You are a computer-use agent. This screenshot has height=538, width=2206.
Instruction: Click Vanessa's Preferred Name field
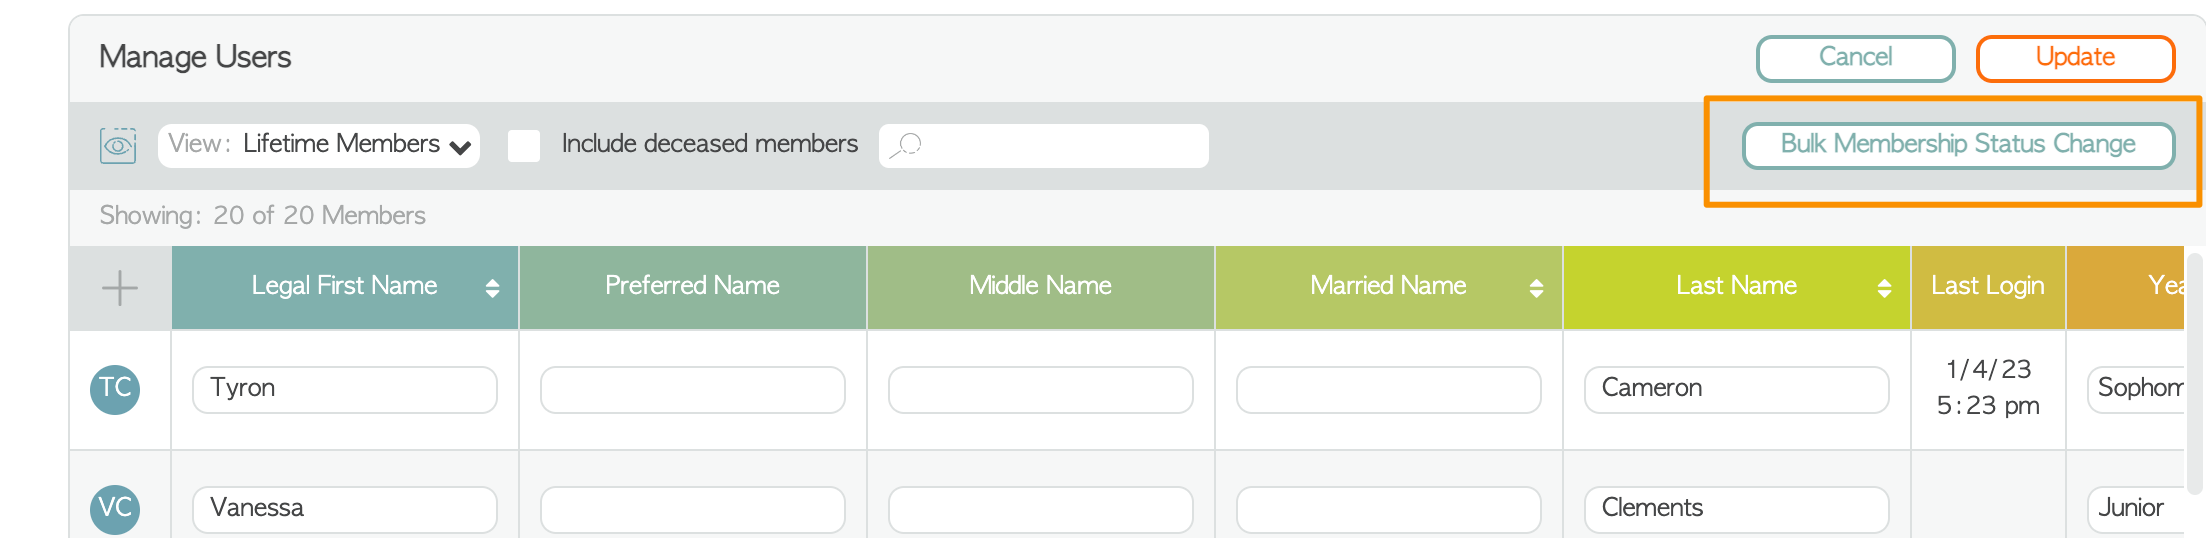[693, 509]
